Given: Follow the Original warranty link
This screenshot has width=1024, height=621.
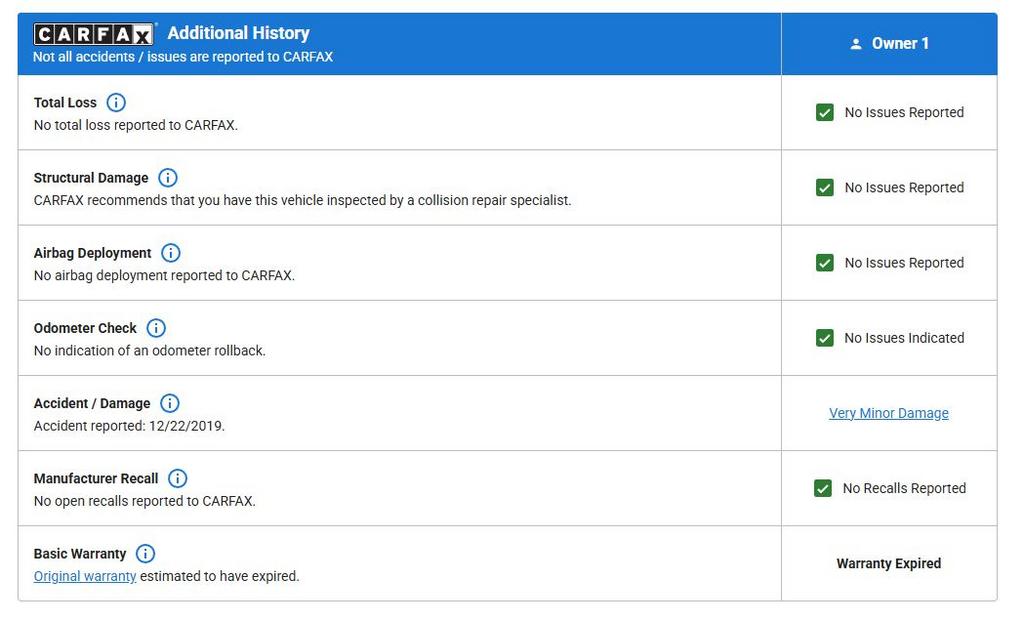Looking at the screenshot, I should [85, 576].
